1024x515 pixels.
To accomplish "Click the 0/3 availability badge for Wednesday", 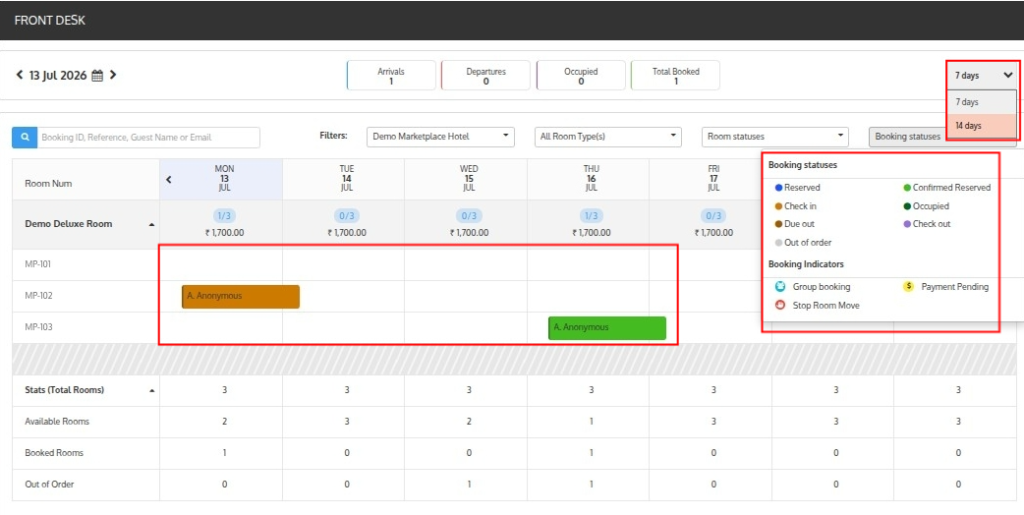I will click(x=469, y=216).
